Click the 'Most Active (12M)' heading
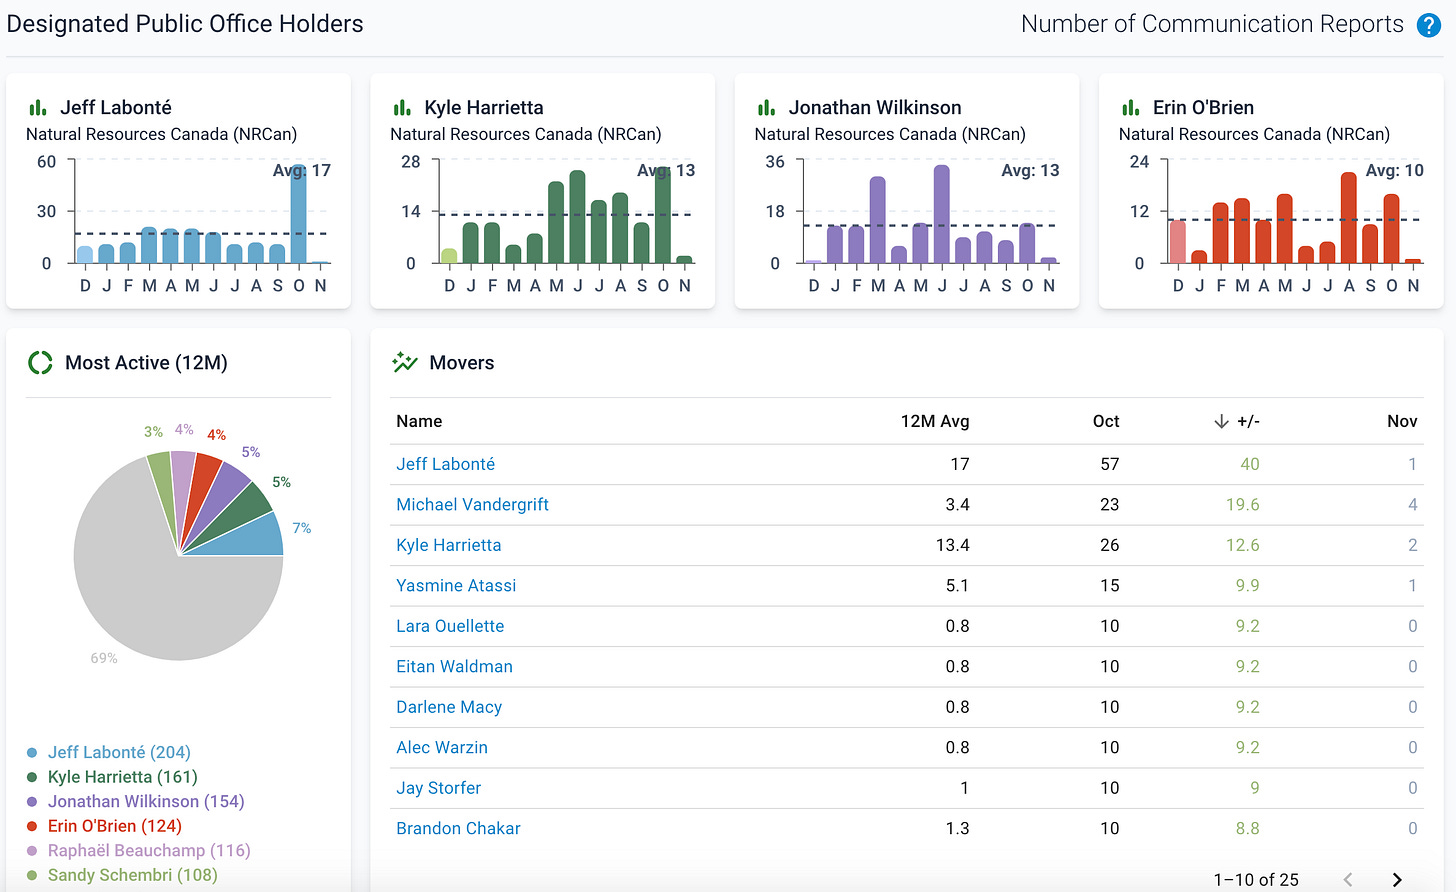Screen dimensions: 1456x892 point(146,363)
